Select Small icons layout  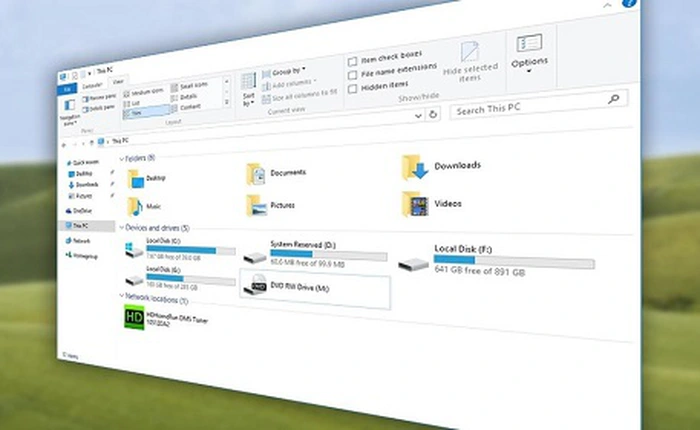[x=189, y=86]
